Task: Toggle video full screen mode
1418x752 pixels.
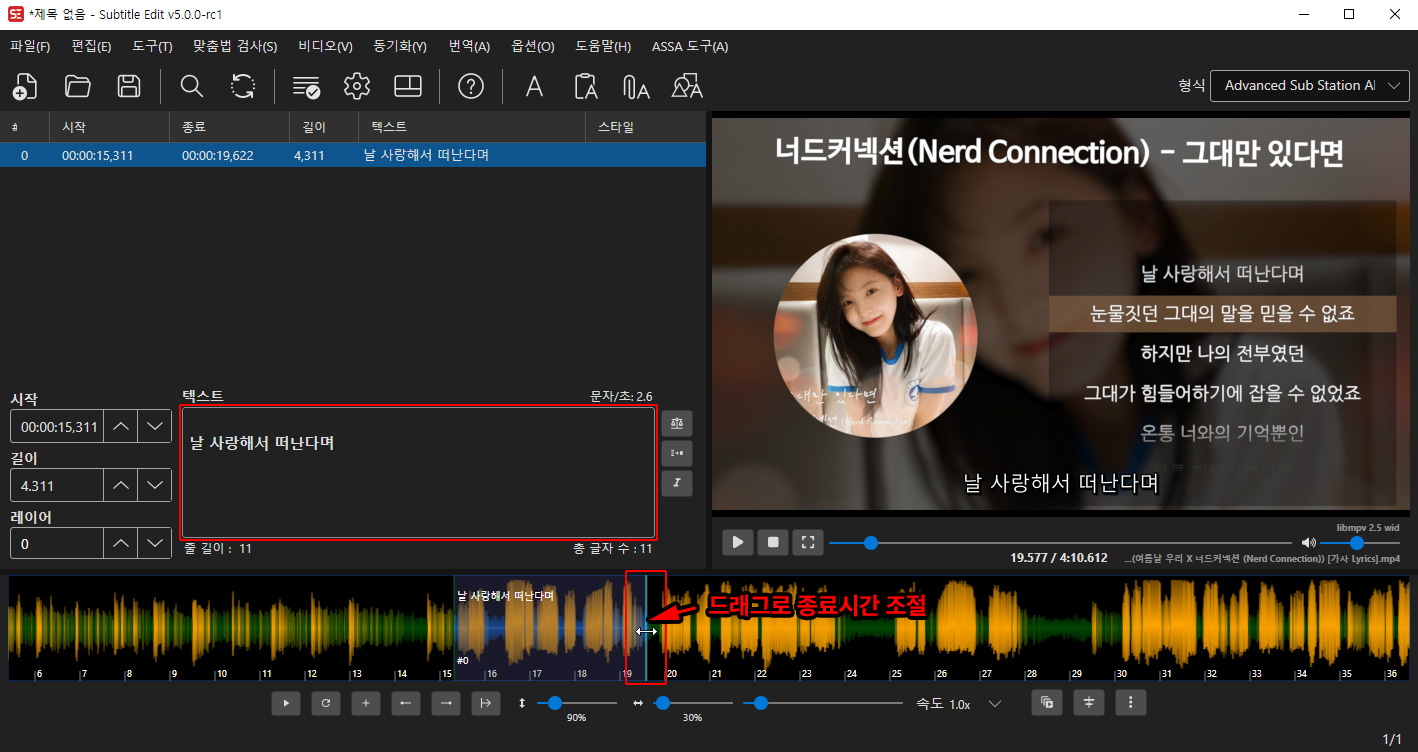Action: click(x=808, y=542)
